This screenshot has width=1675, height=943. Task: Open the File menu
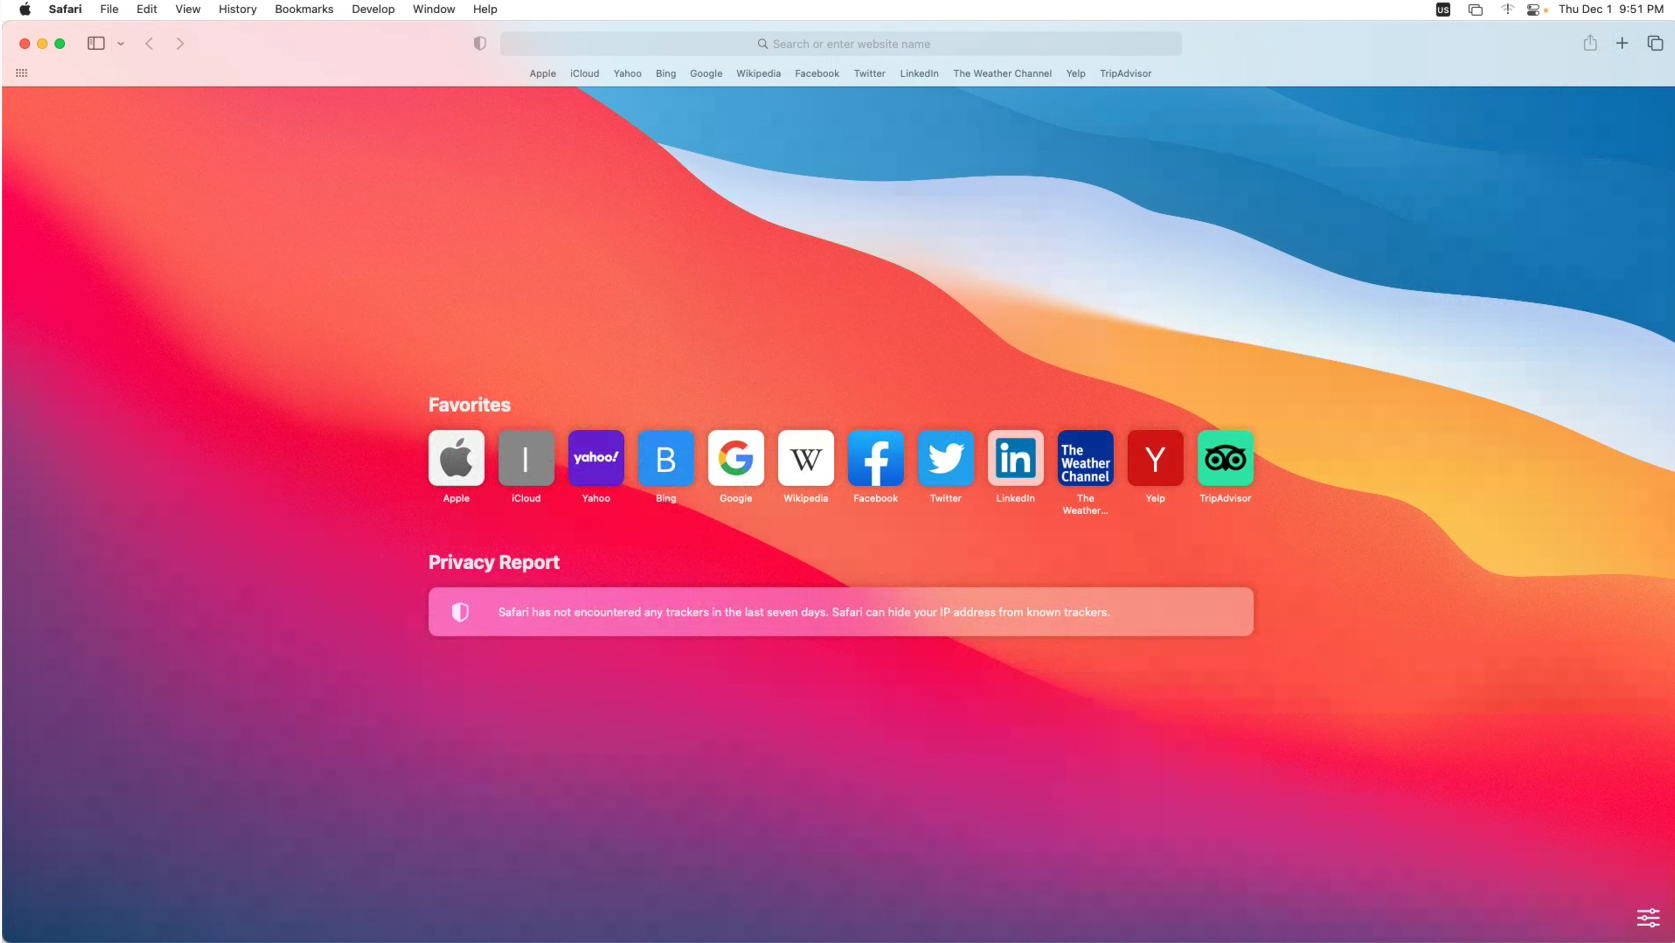(x=109, y=9)
